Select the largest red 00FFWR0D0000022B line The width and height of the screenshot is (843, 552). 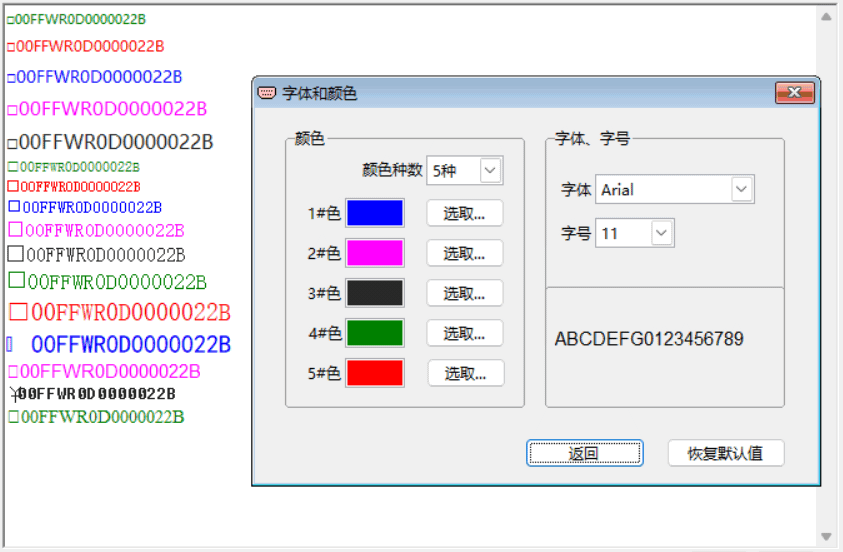(120, 312)
